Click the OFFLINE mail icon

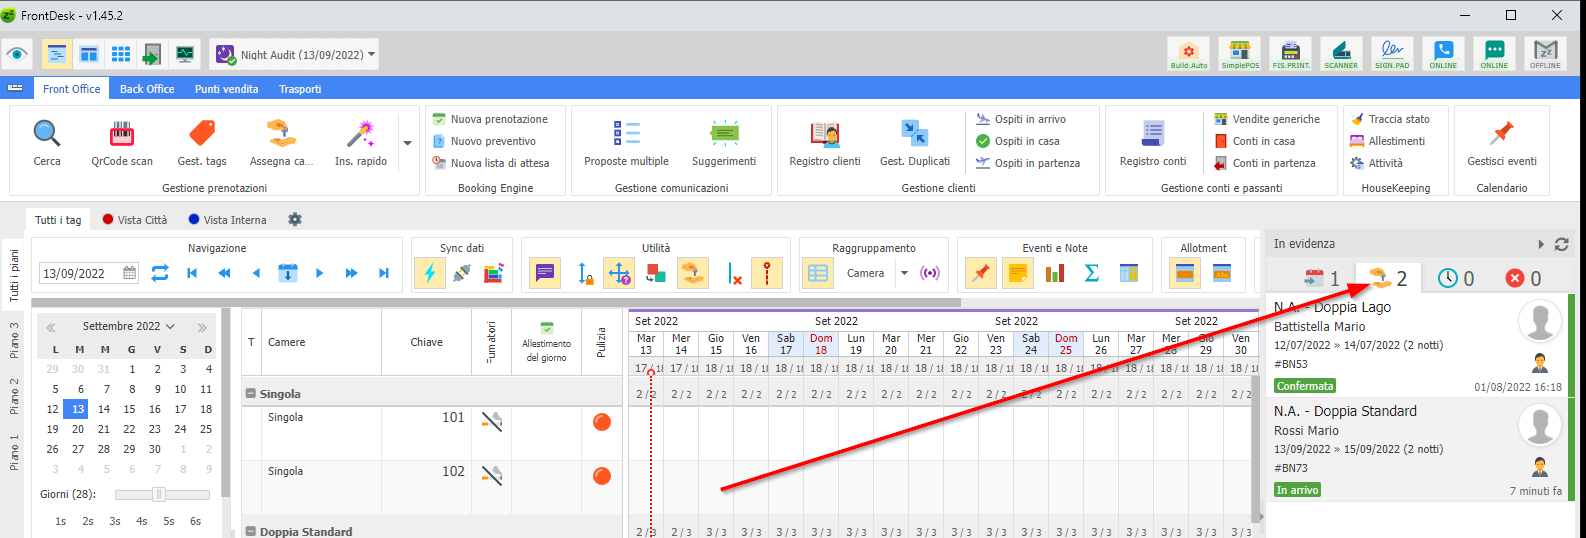click(x=1545, y=54)
